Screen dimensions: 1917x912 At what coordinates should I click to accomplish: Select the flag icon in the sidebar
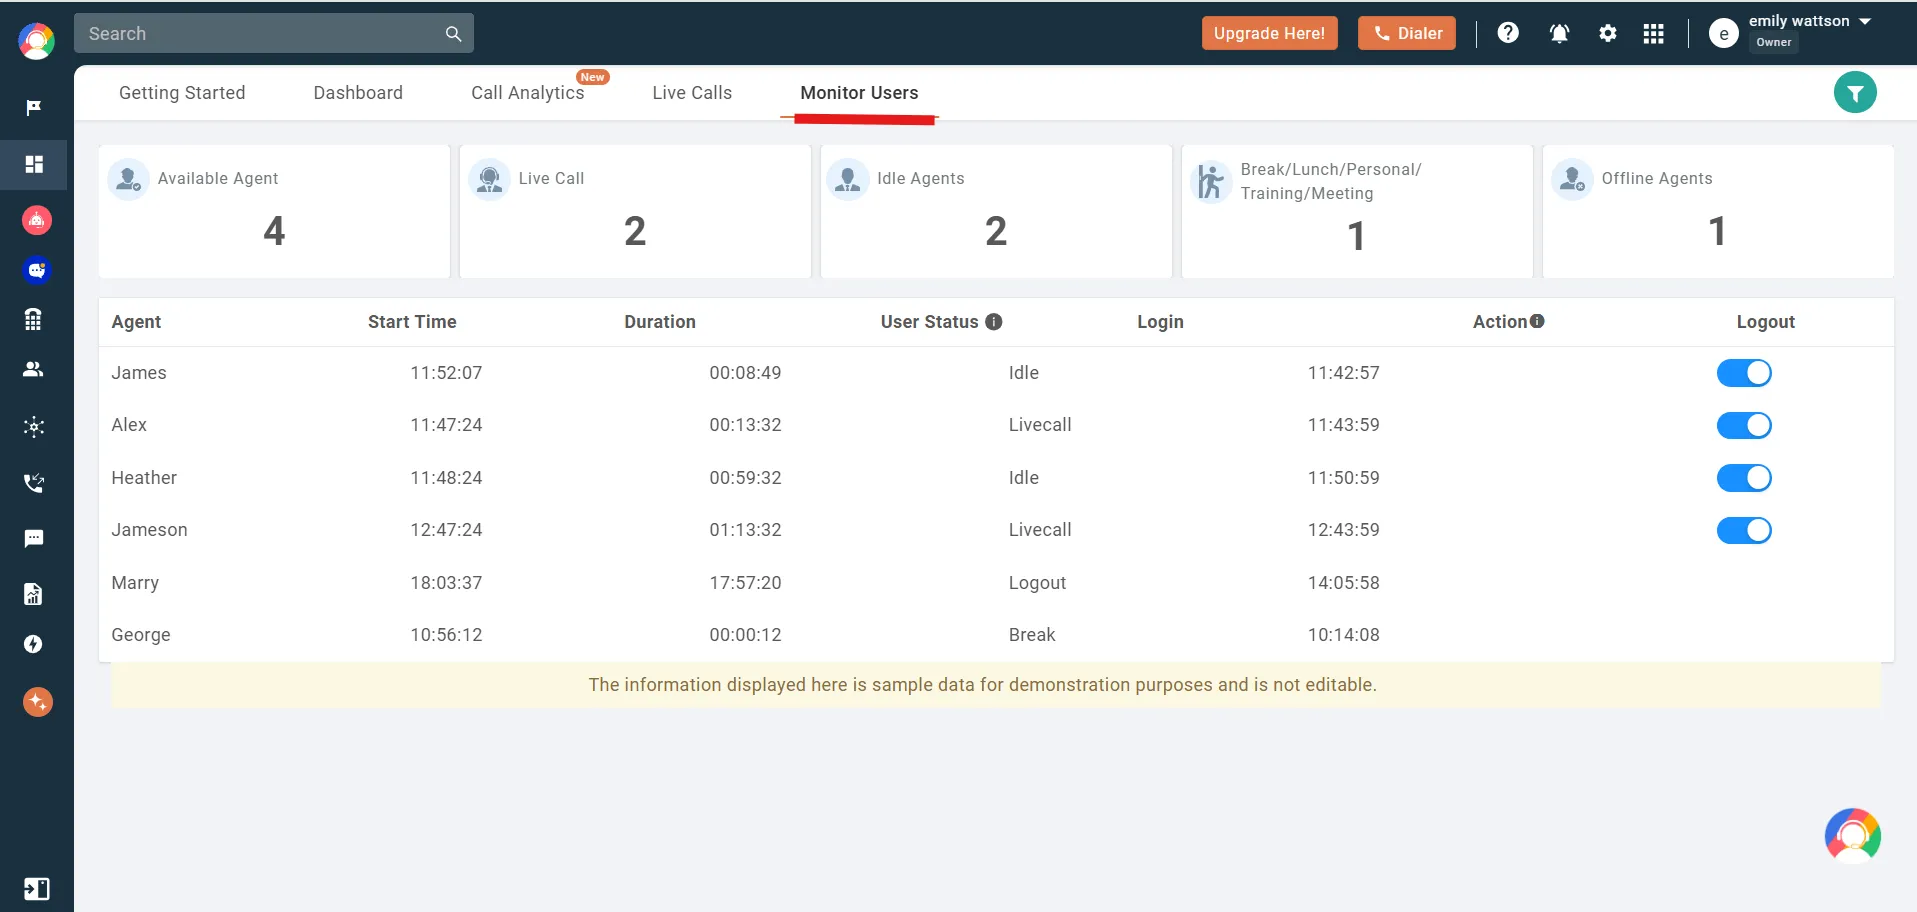[33, 107]
